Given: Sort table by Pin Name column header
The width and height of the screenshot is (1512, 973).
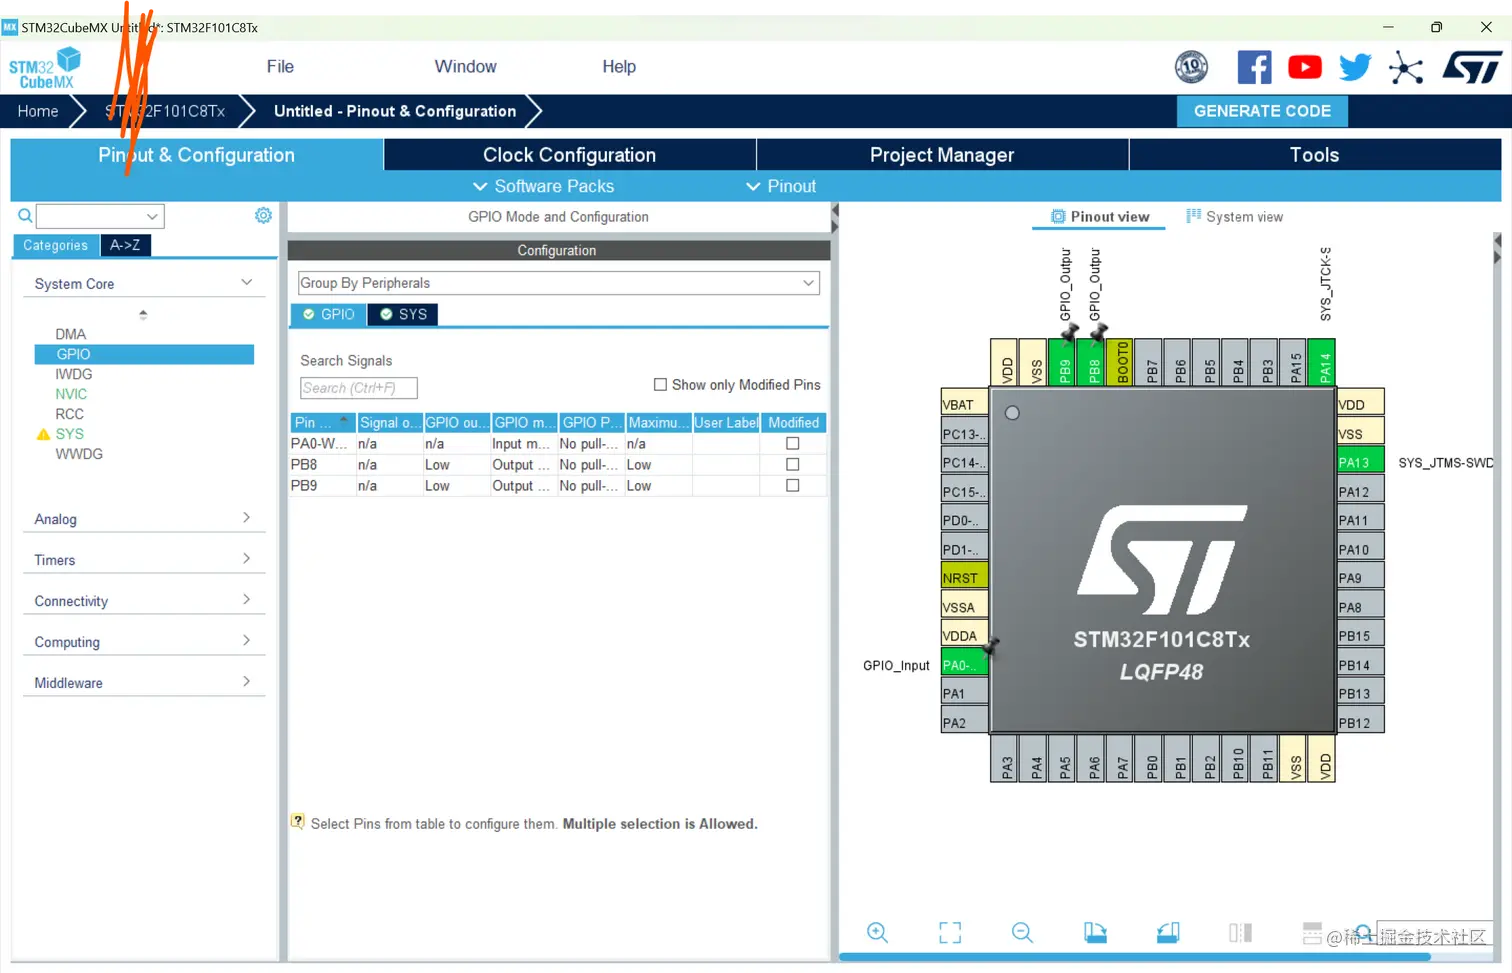Looking at the screenshot, I should pyautogui.click(x=323, y=423).
